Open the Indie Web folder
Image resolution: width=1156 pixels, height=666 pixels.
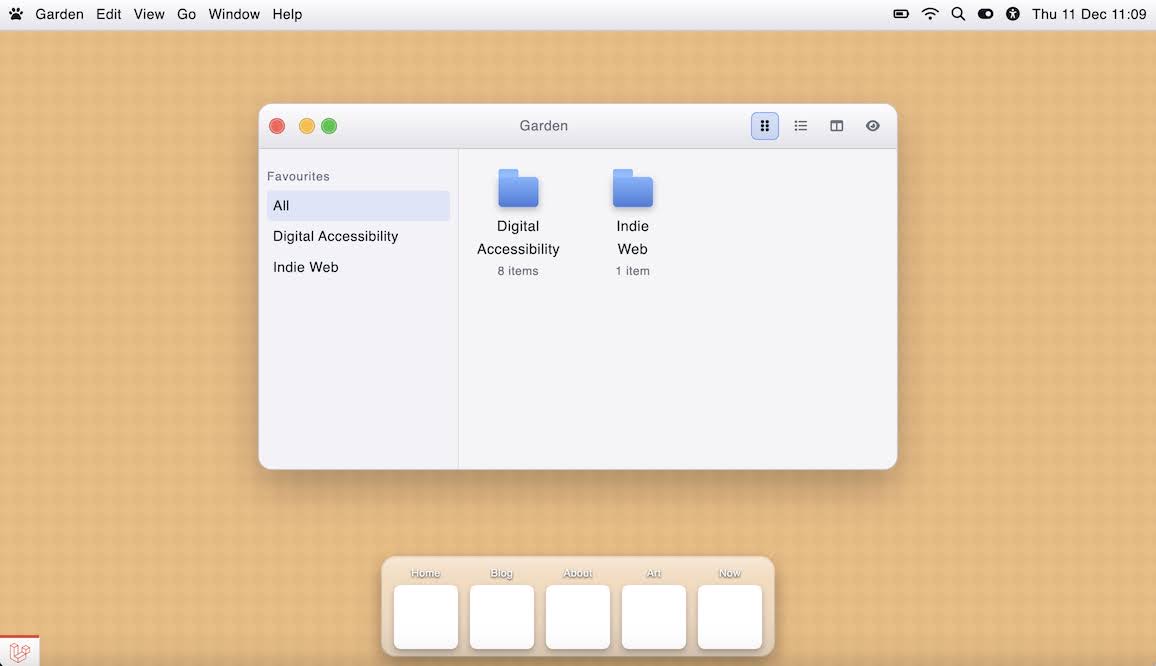pyautogui.click(x=632, y=189)
